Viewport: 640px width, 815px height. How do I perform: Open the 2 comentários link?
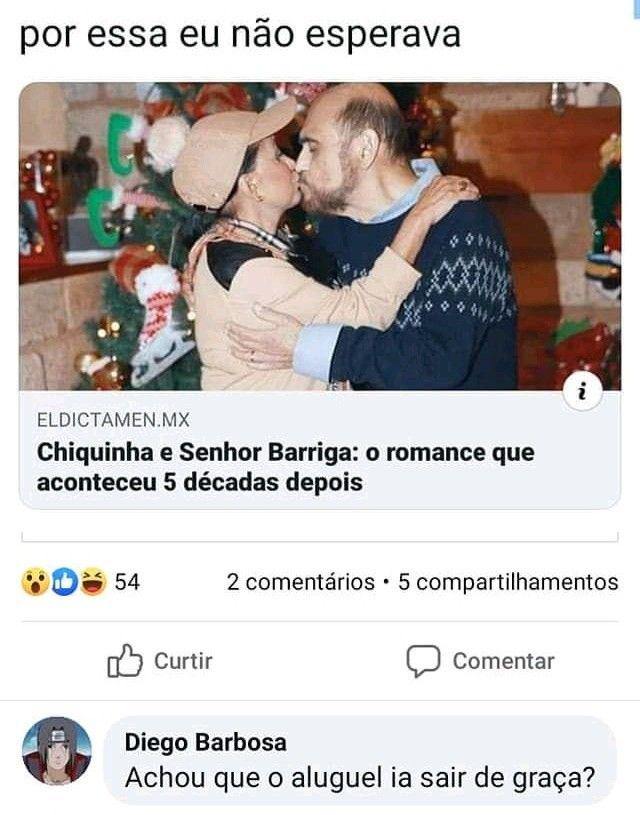pyautogui.click(x=301, y=582)
